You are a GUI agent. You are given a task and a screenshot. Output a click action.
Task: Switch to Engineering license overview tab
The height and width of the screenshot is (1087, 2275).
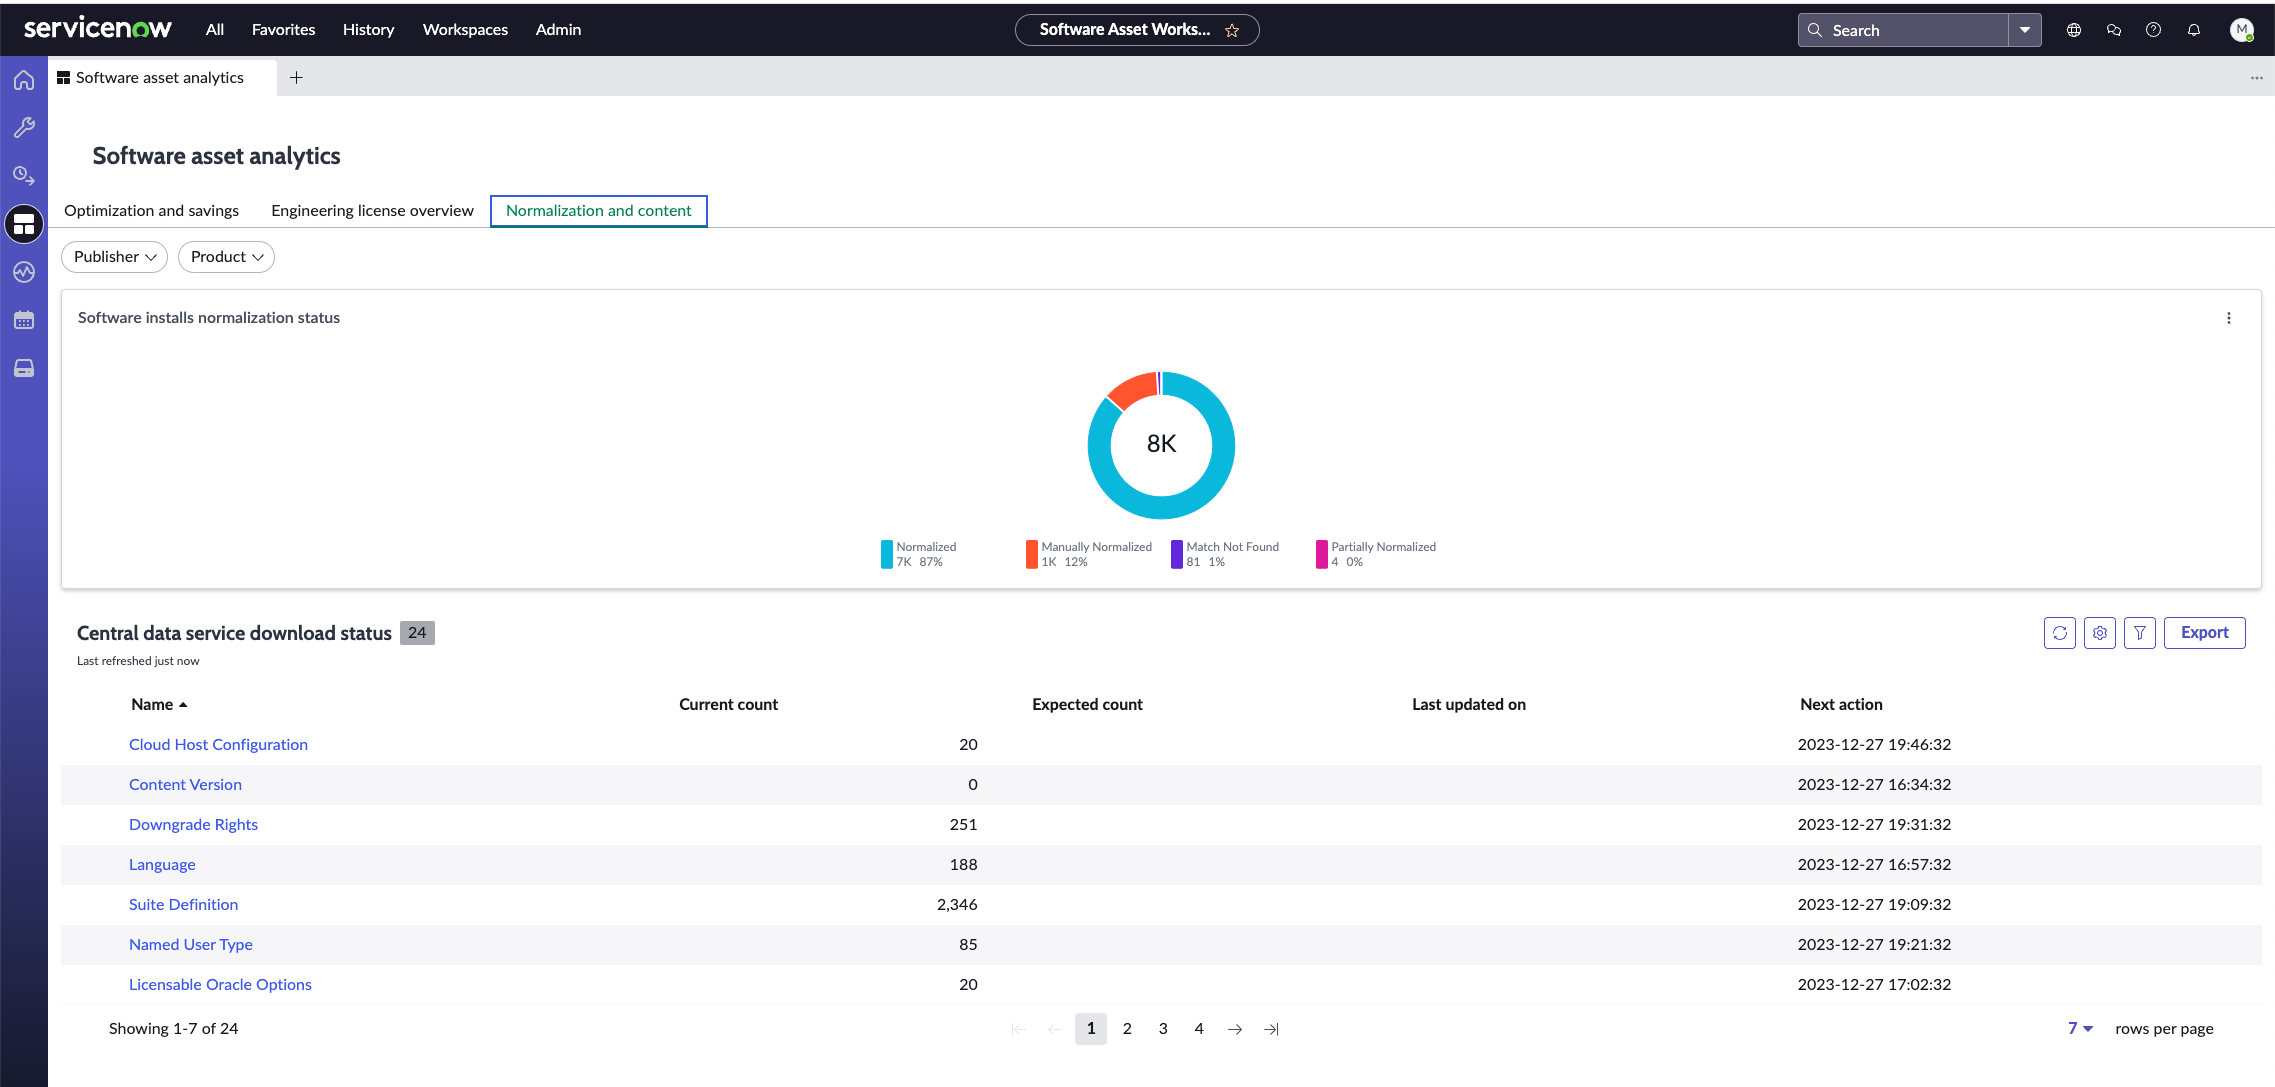tap(372, 210)
